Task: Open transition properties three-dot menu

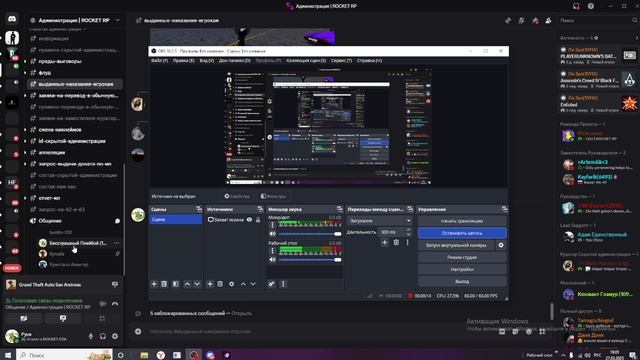Action: pos(407,242)
